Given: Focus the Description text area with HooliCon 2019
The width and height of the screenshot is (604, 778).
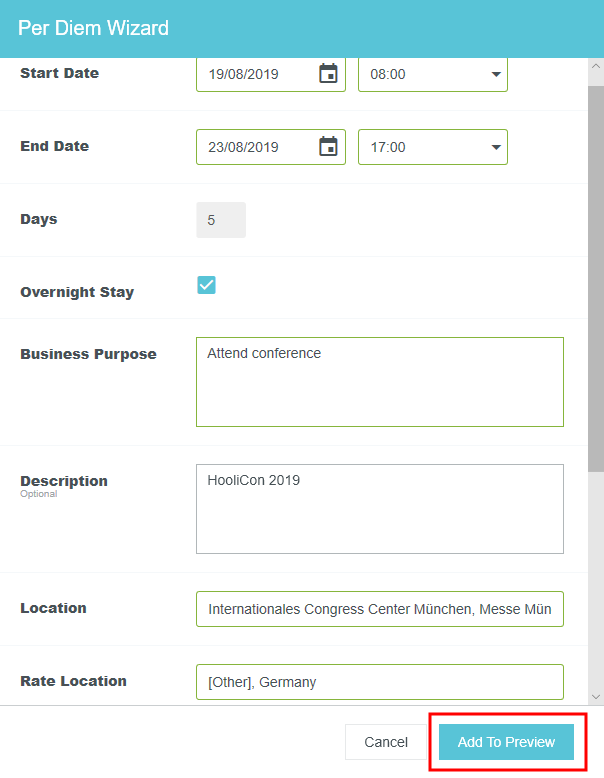Looking at the screenshot, I should [379, 509].
